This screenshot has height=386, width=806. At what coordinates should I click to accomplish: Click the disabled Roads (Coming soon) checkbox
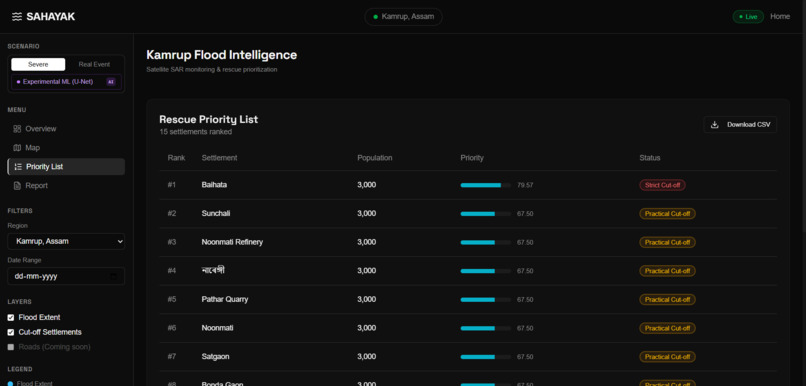coord(11,347)
